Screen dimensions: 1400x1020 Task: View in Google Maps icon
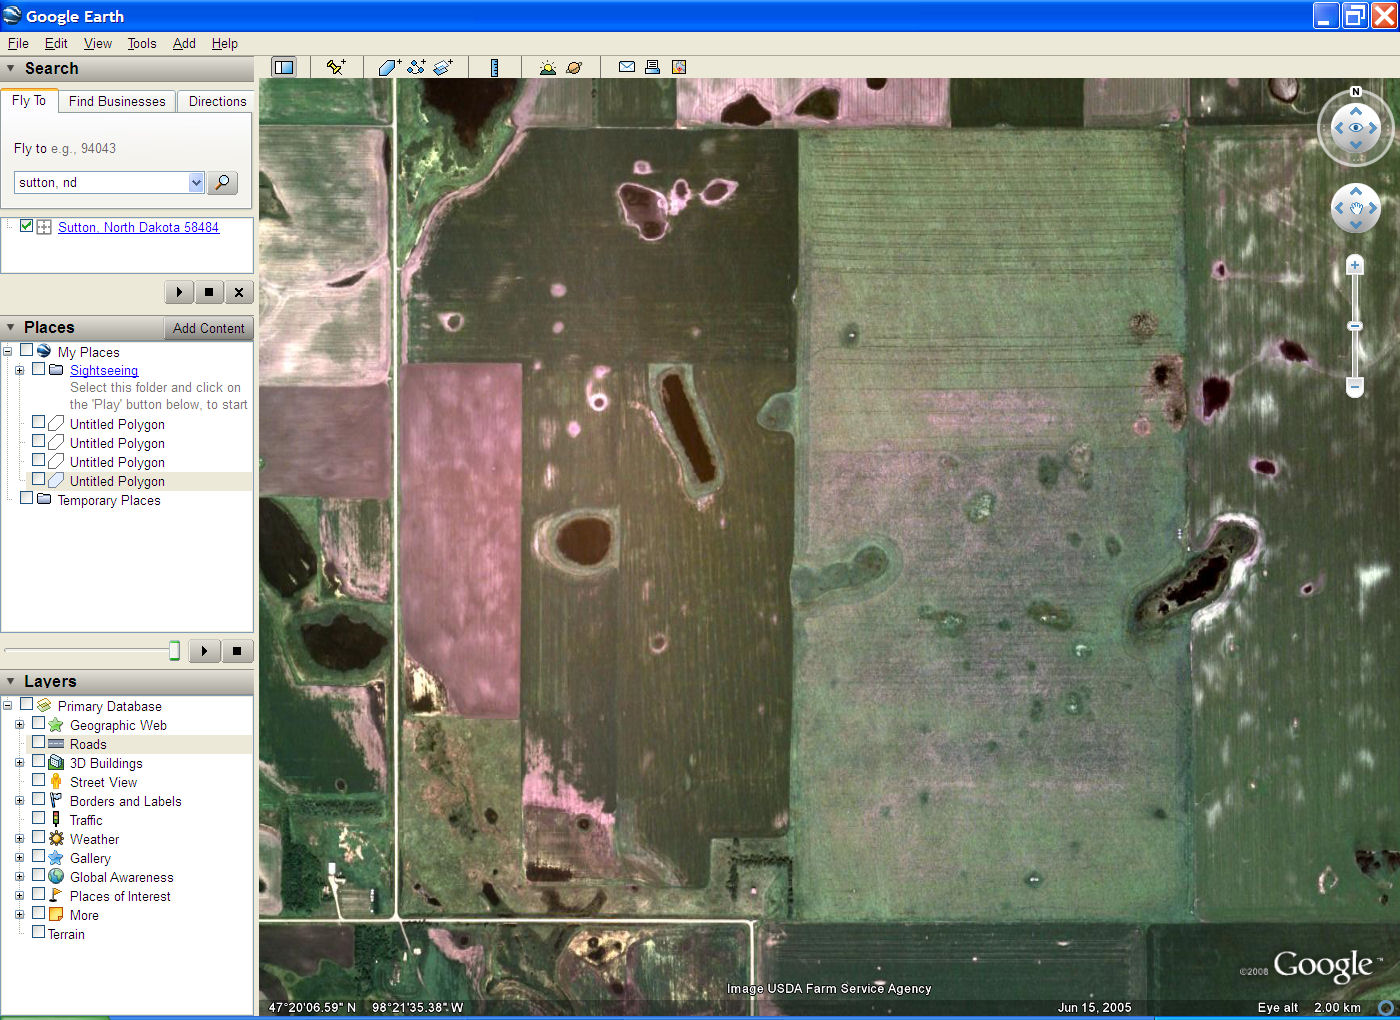(x=679, y=67)
